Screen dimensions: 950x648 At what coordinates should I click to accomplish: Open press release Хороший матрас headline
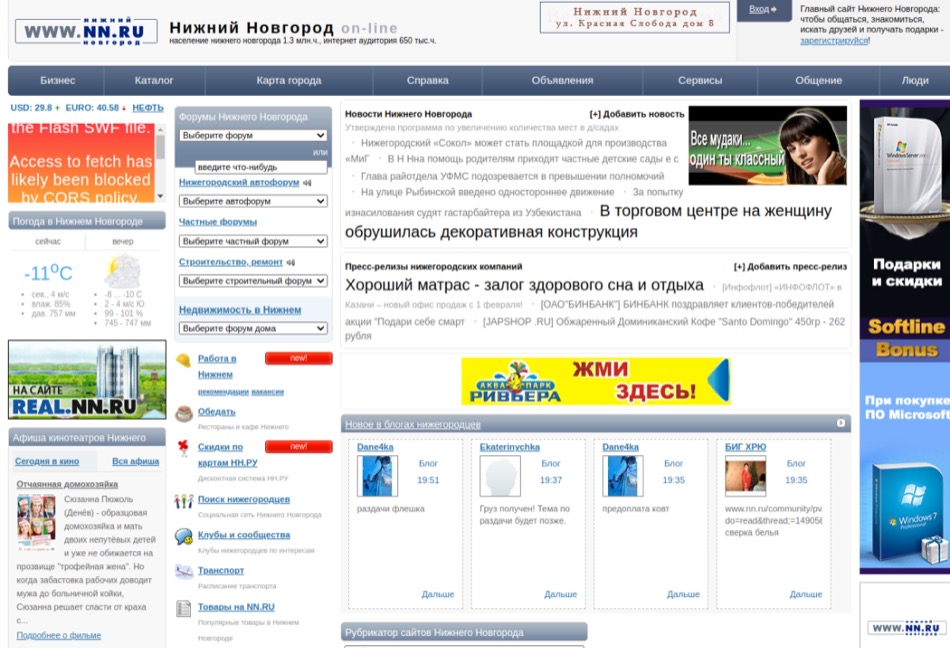click(524, 285)
